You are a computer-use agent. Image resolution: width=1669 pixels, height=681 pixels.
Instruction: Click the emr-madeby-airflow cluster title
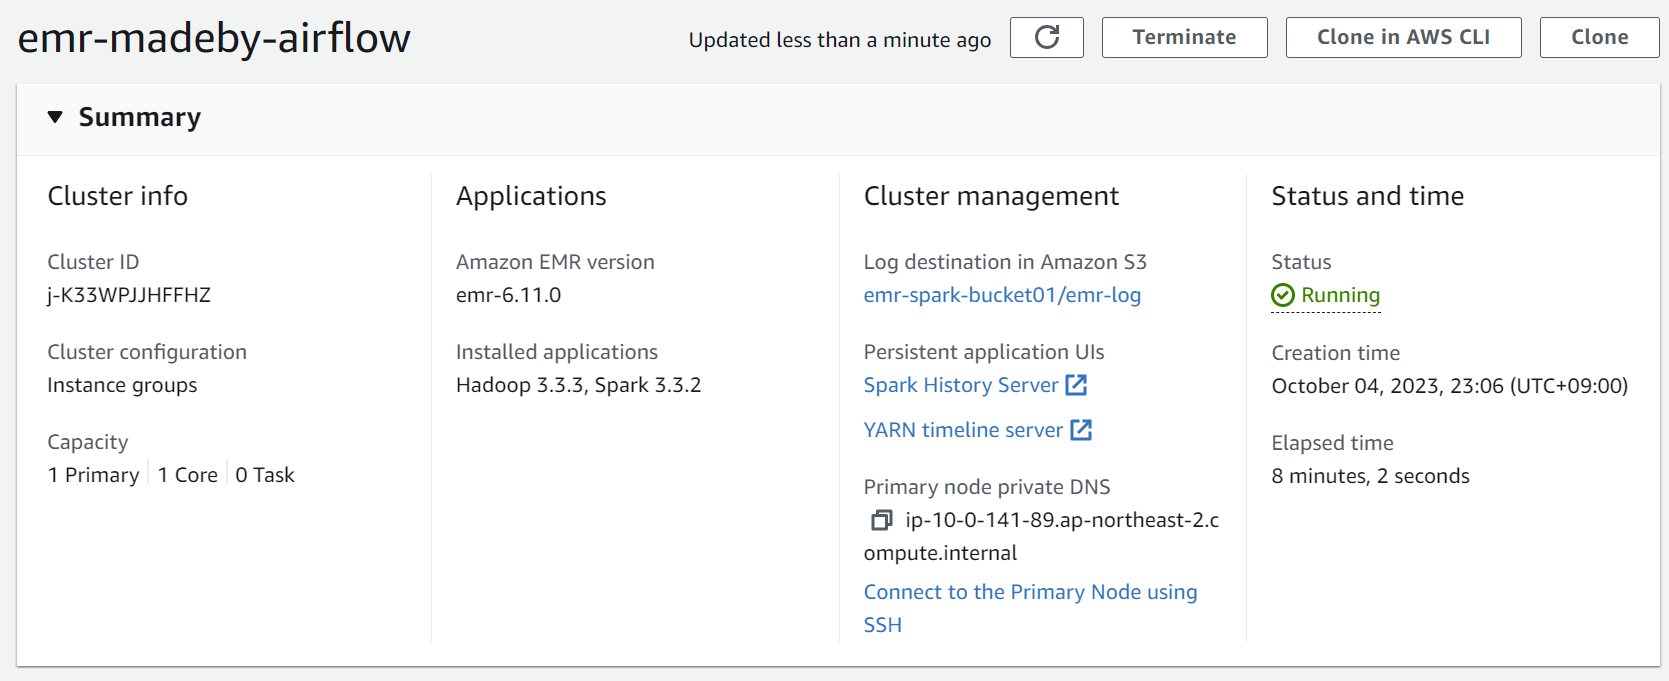214,38
